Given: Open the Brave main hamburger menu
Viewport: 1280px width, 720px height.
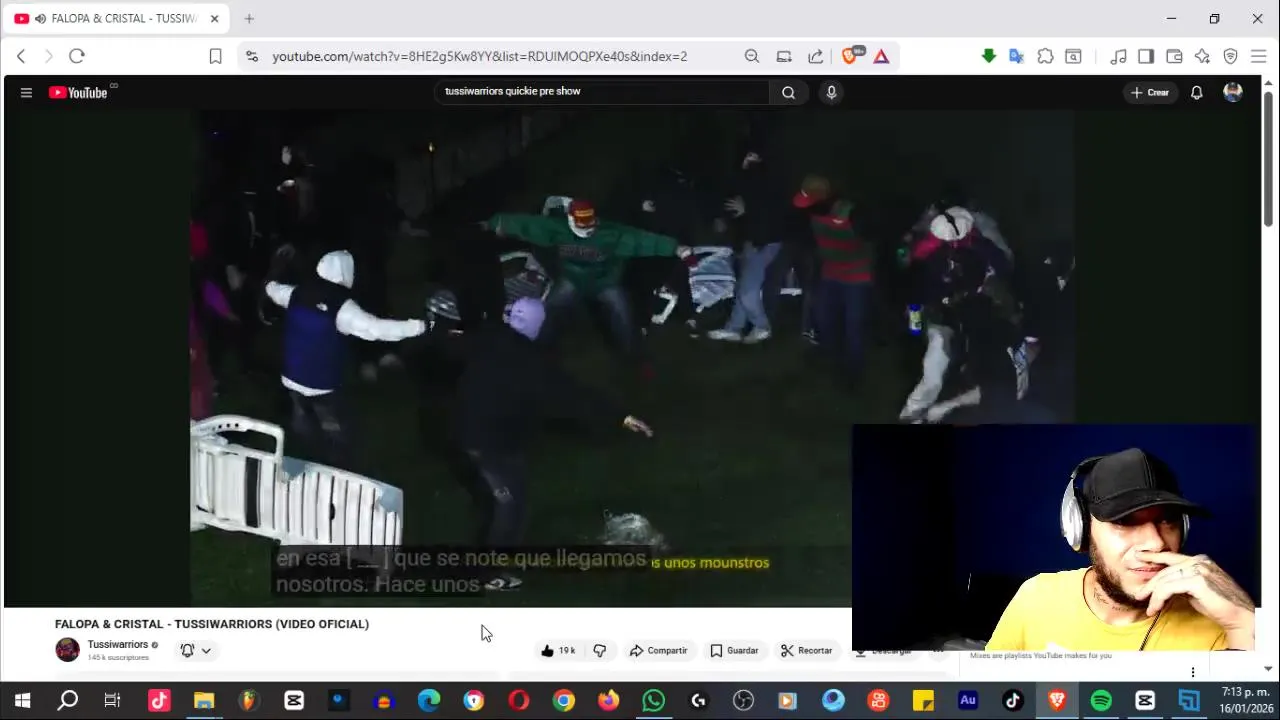Looking at the screenshot, I should [x=1259, y=56].
